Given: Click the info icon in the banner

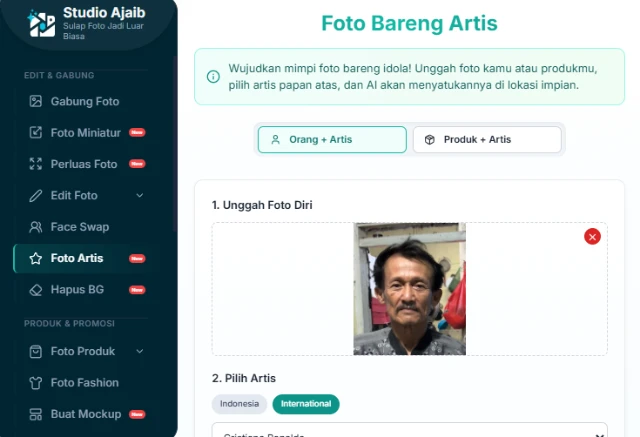Looking at the screenshot, I should (213, 76).
